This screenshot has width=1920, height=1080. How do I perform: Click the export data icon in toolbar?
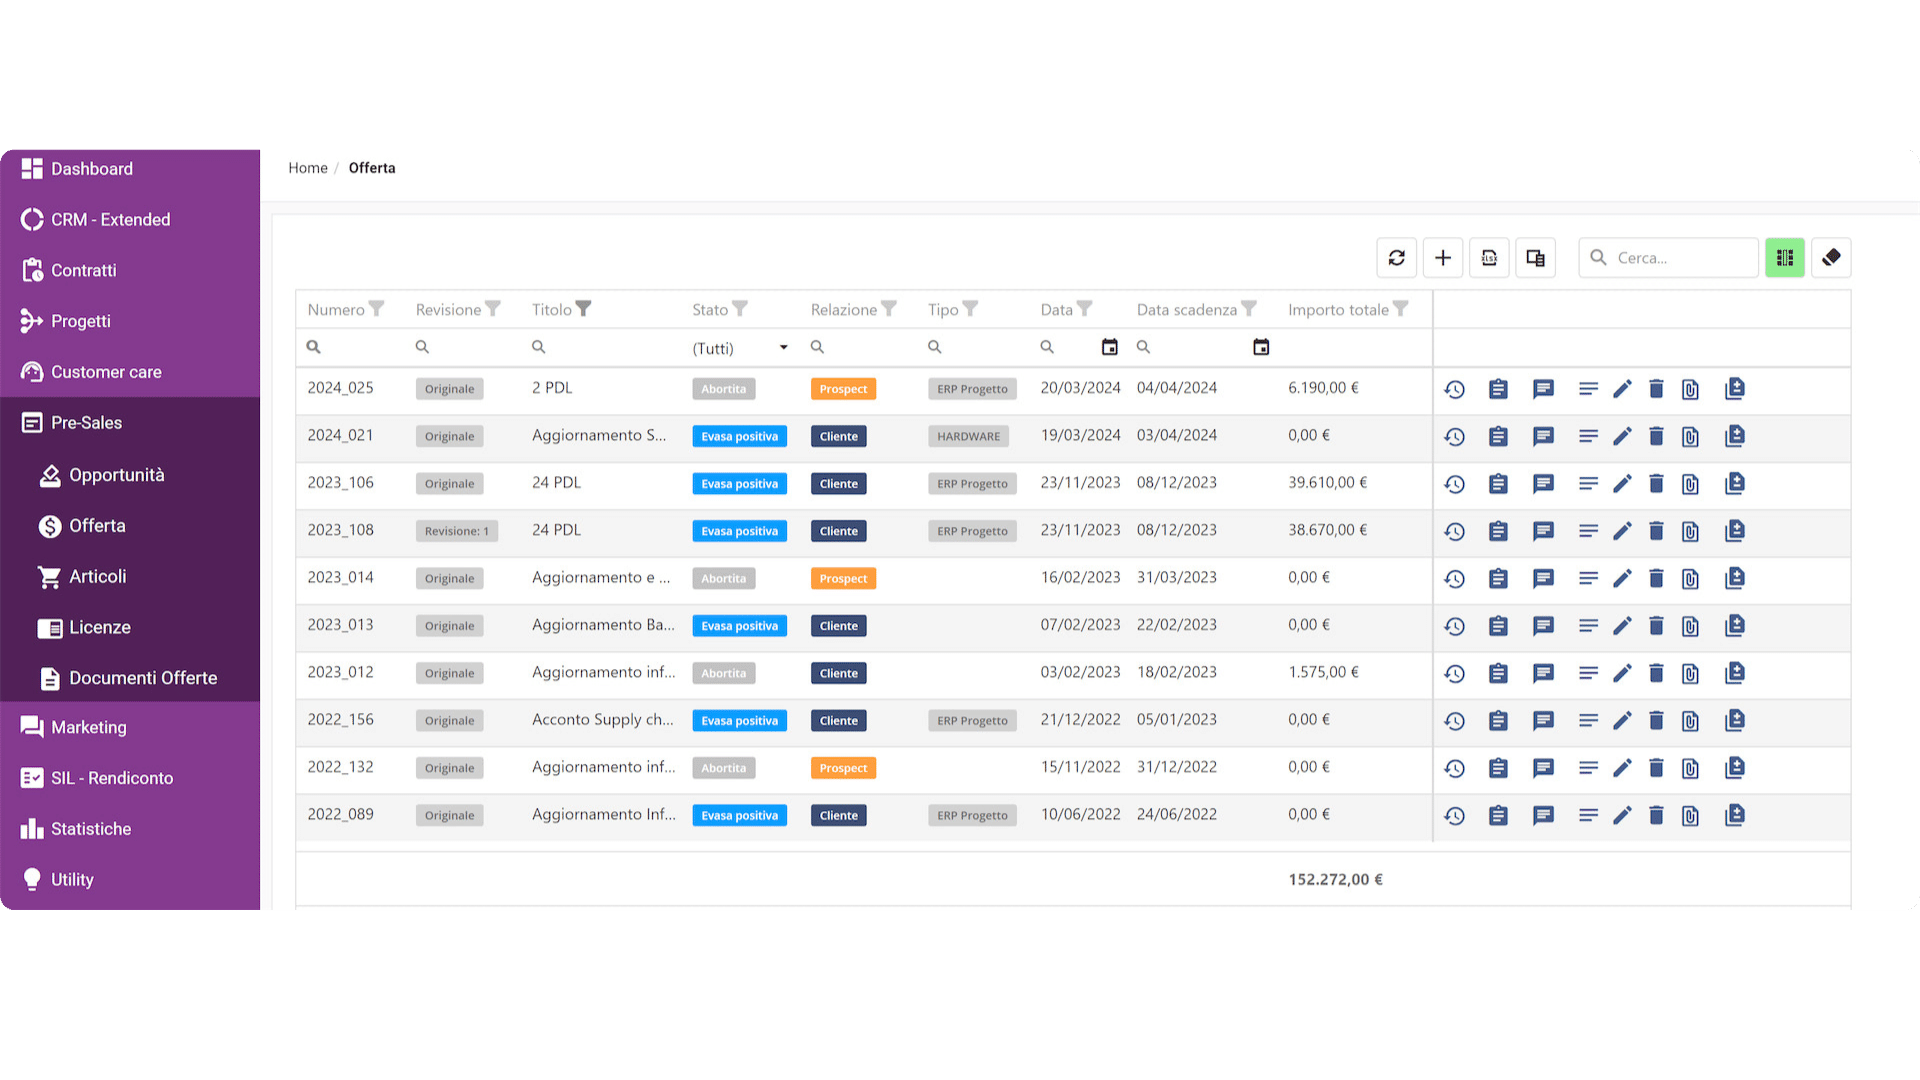pos(1489,258)
